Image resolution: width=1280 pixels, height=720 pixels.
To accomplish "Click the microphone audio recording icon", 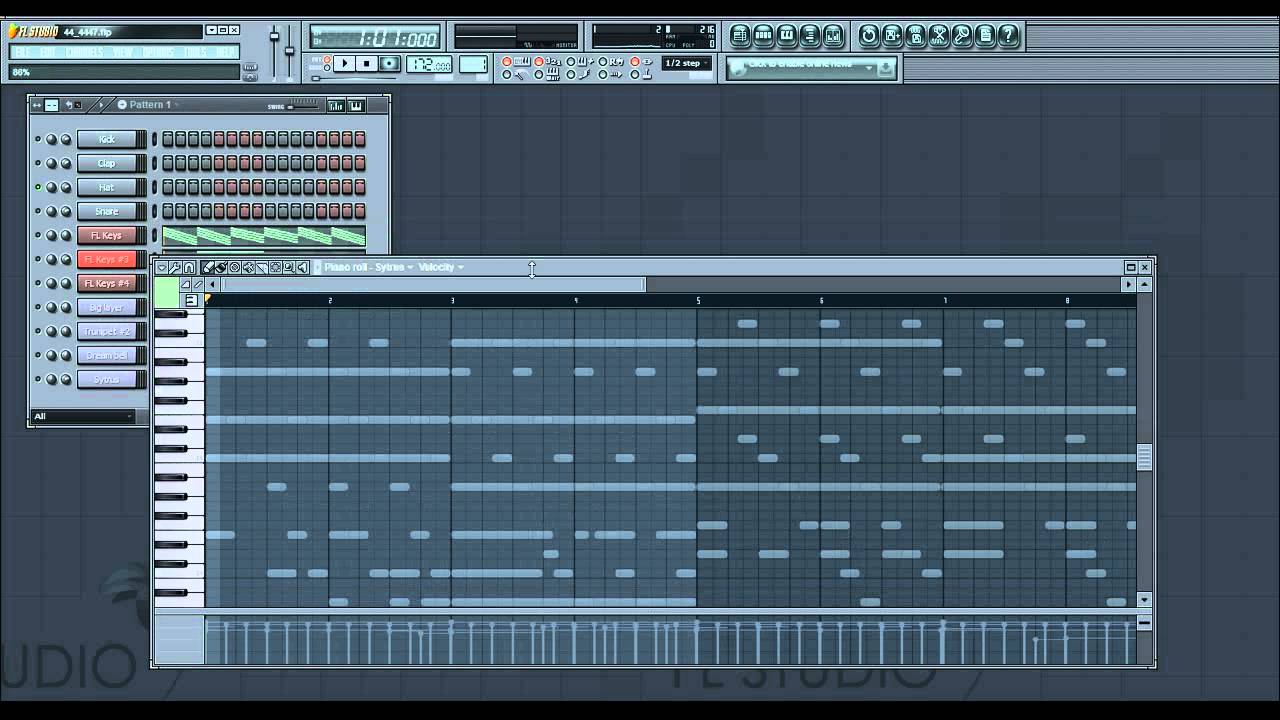I will 961,36.
